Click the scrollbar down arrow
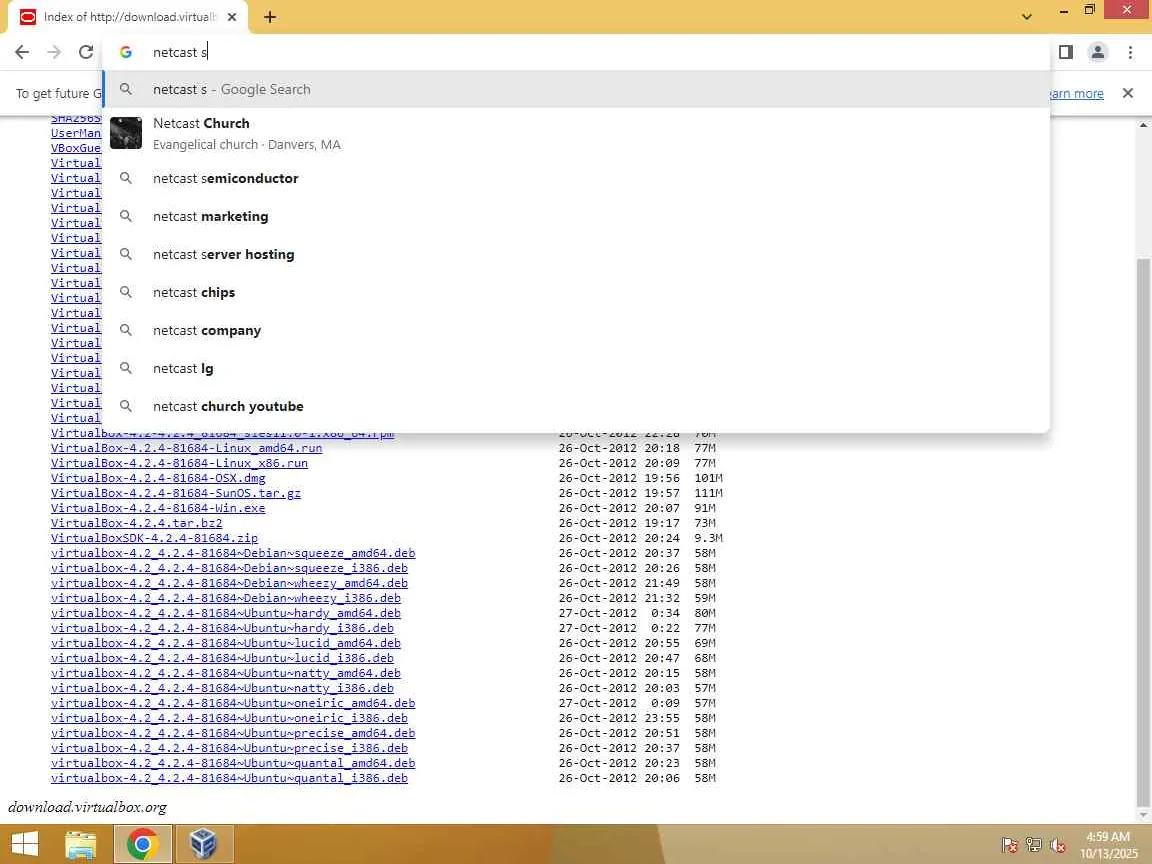The height and width of the screenshot is (864, 1152). pos(1142,815)
